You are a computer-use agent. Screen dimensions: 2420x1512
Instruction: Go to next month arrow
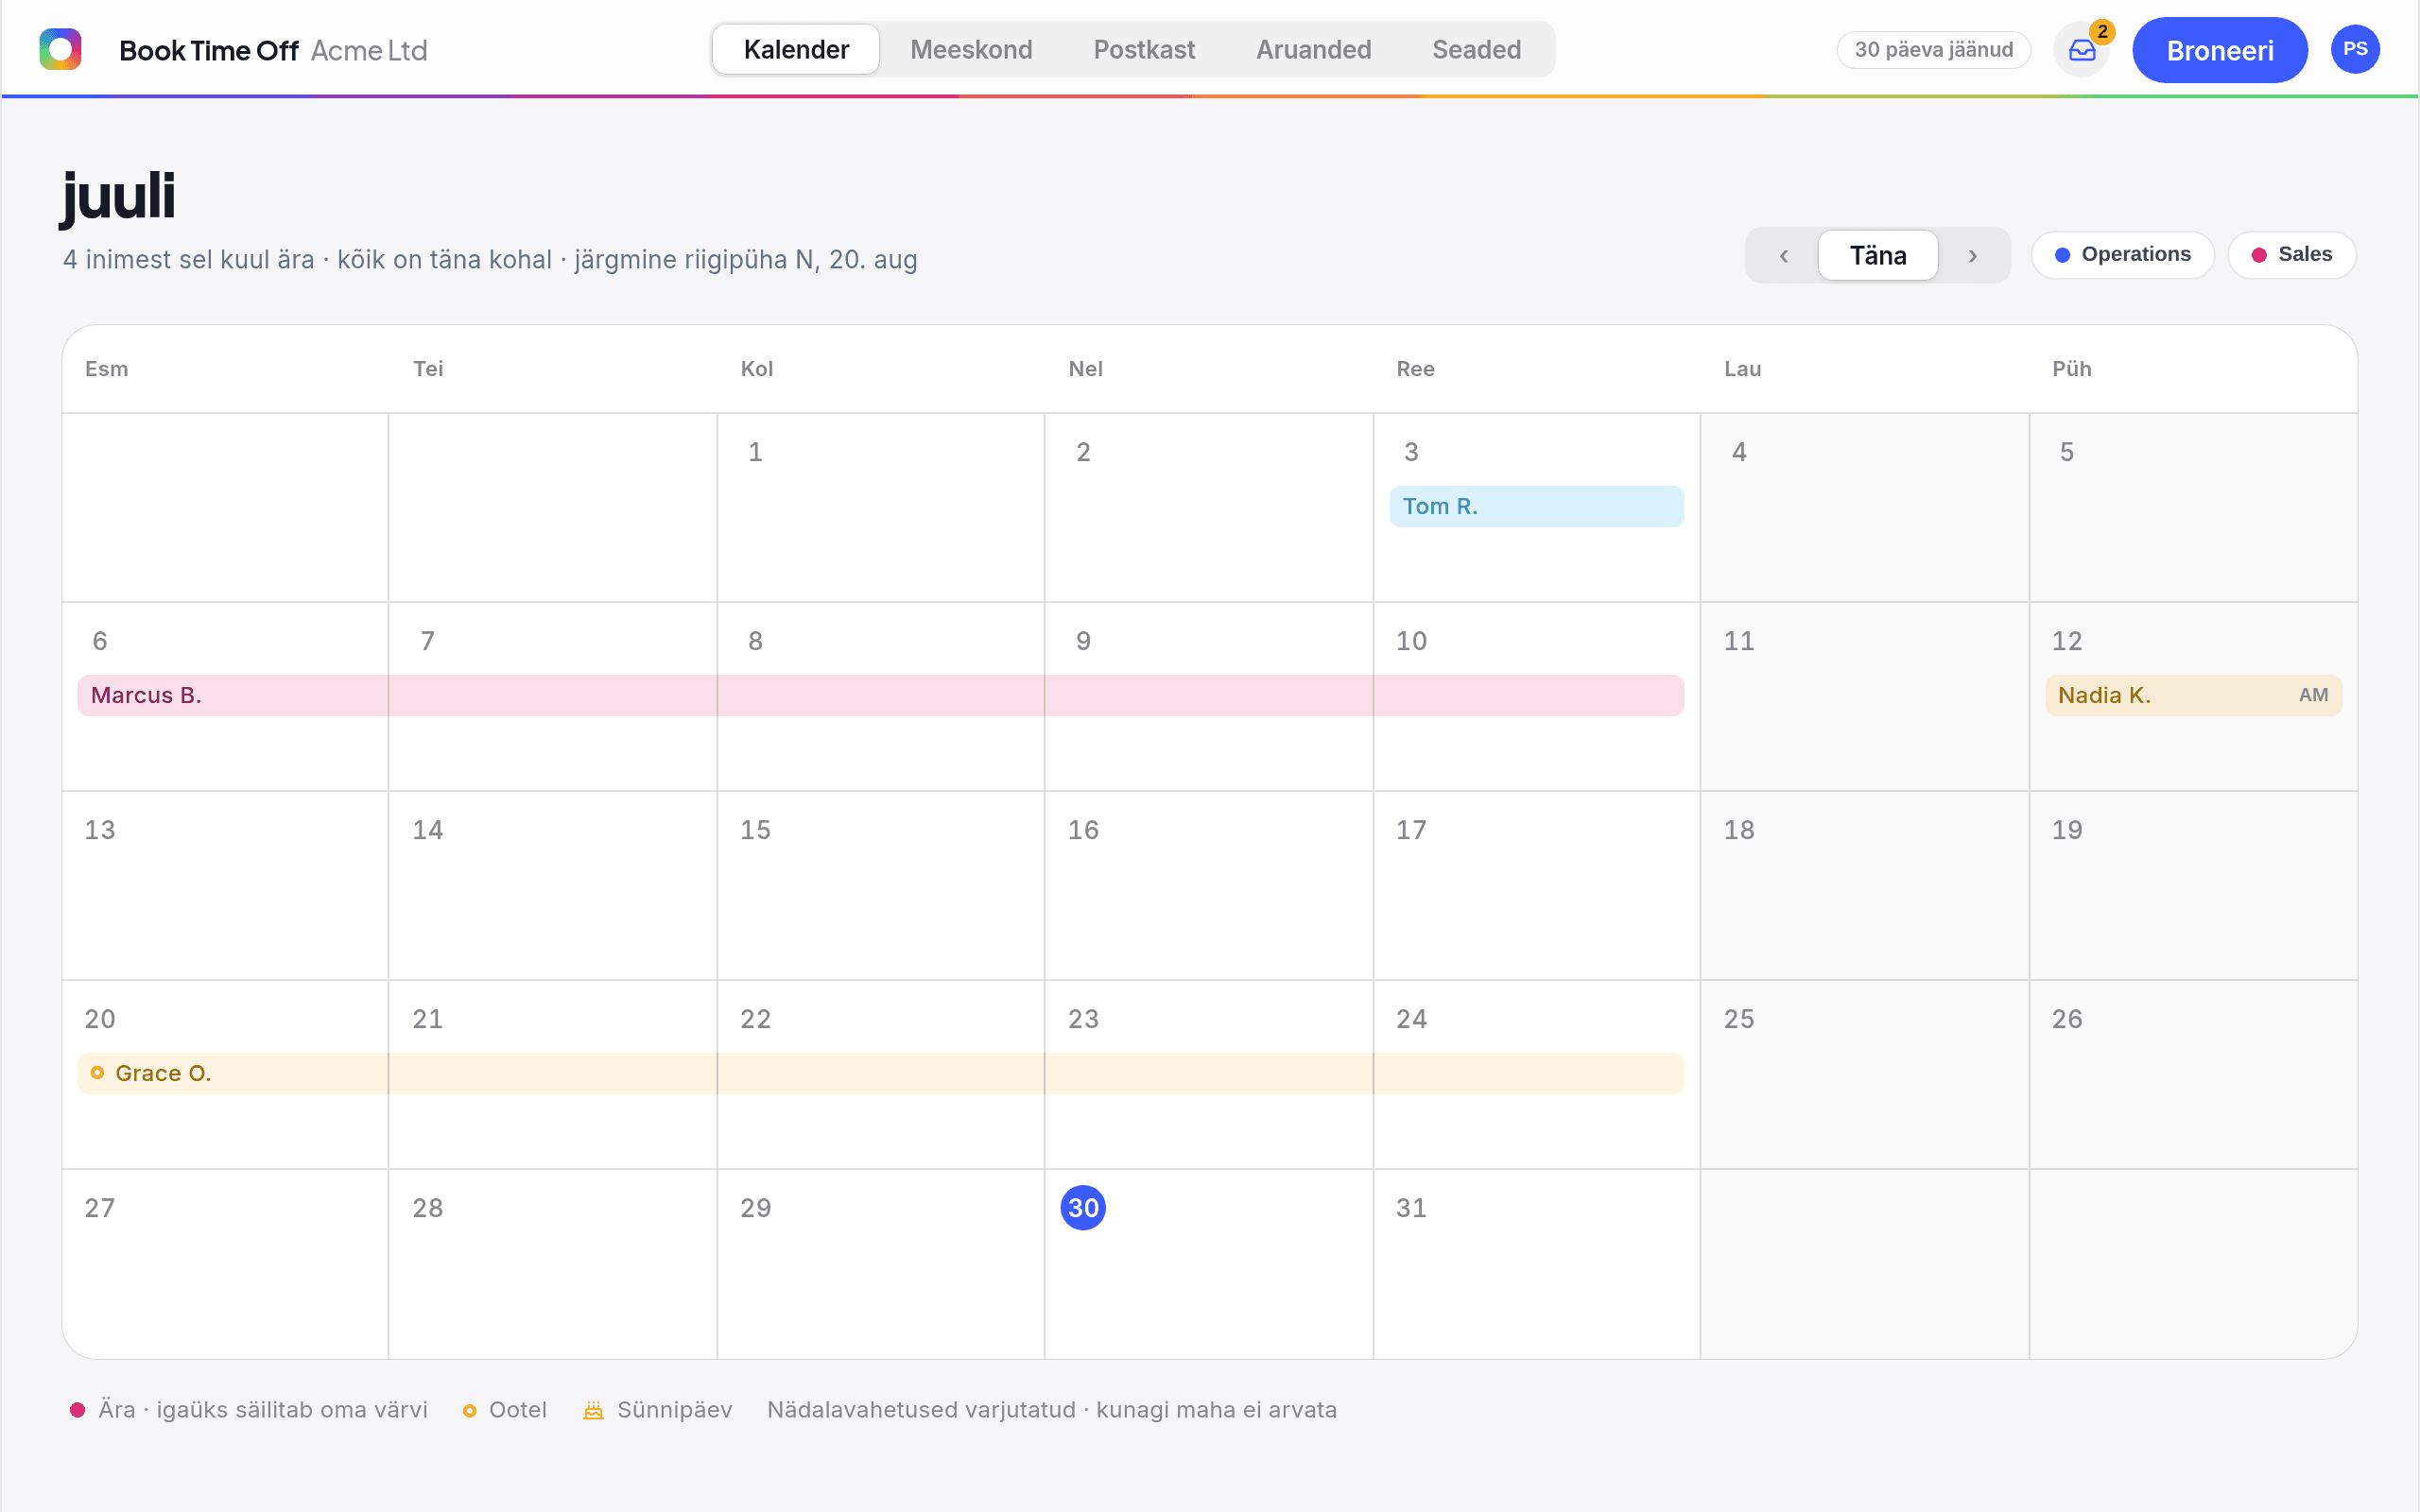click(x=1972, y=256)
